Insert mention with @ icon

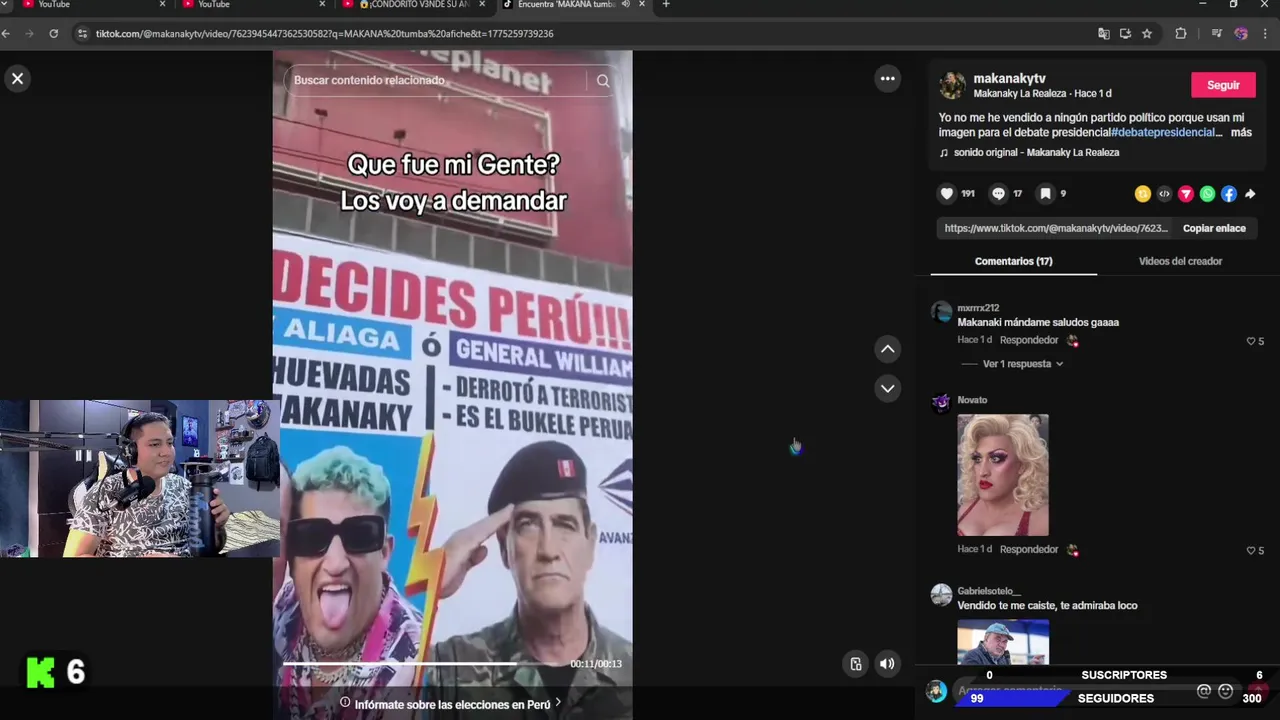tap(1204, 691)
